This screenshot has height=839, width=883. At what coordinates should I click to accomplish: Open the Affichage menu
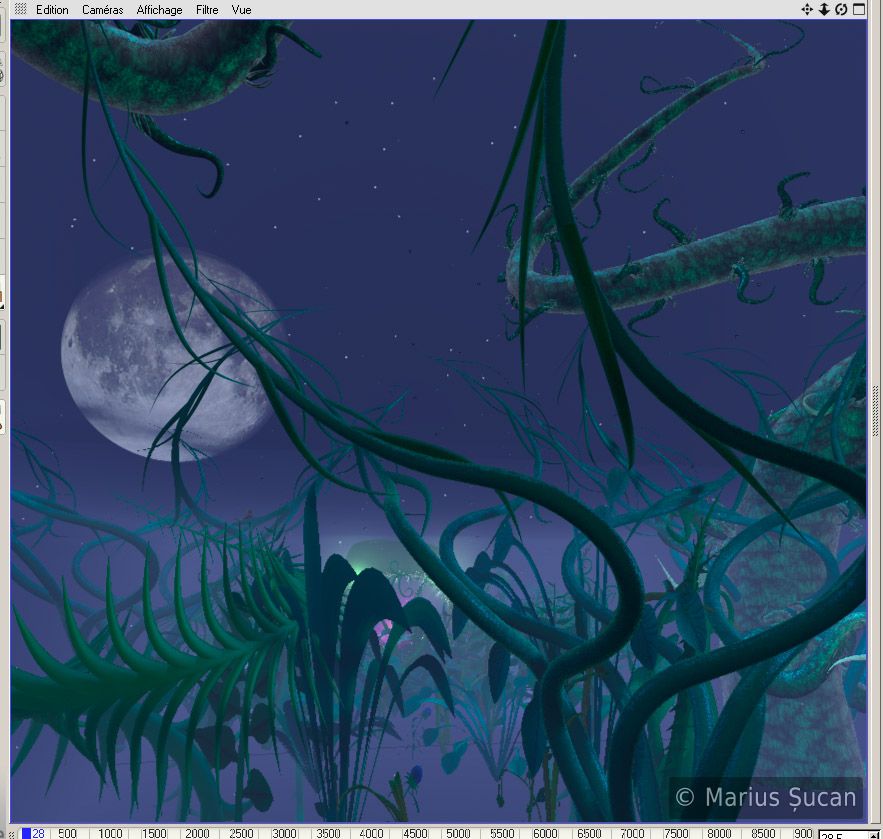click(x=159, y=10)
